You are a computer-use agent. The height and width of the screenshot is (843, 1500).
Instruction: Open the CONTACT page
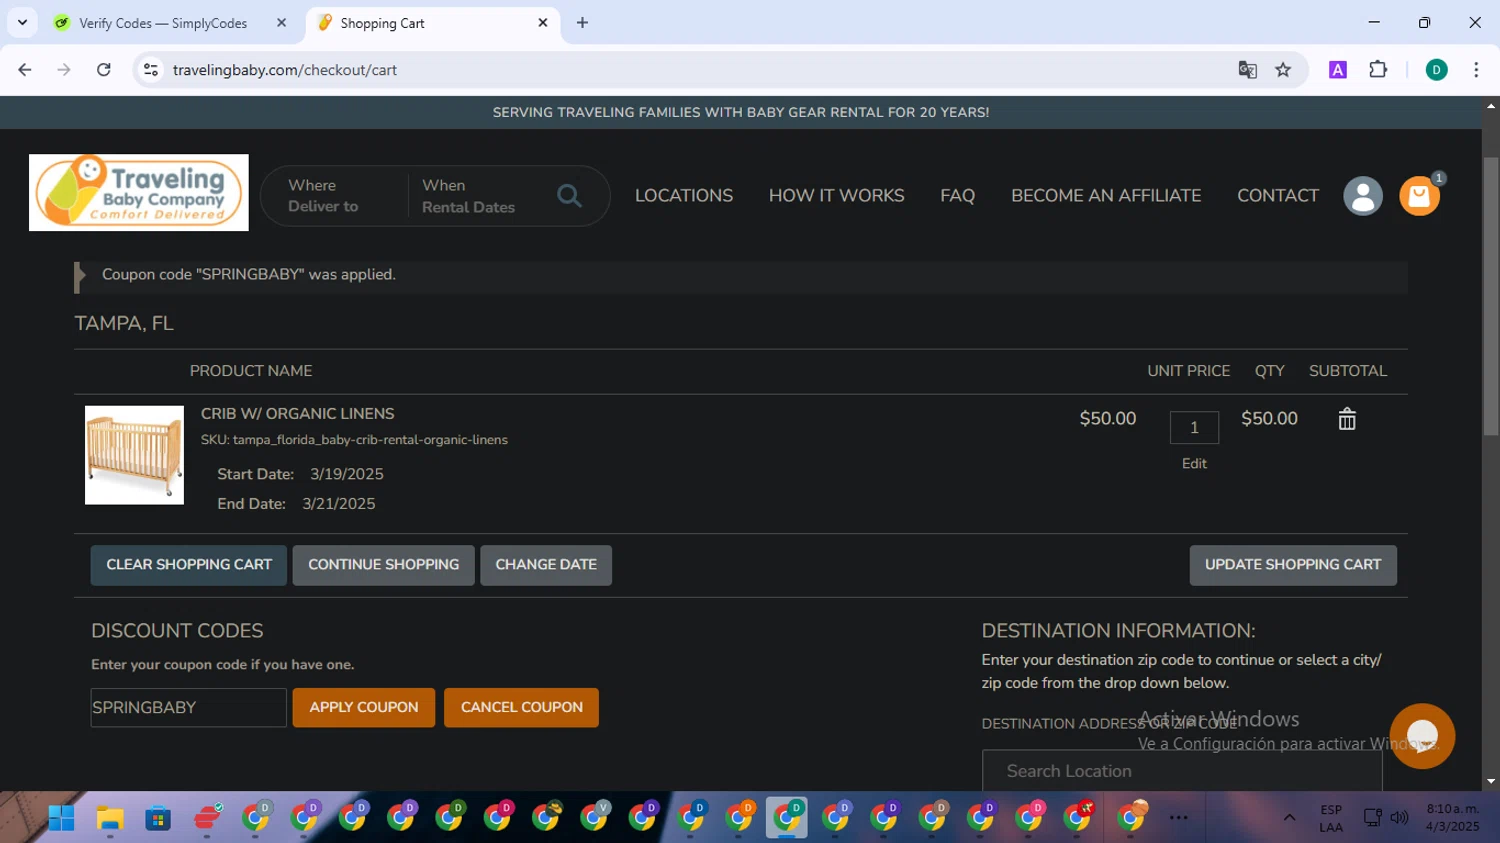(x=1278, y=196)
